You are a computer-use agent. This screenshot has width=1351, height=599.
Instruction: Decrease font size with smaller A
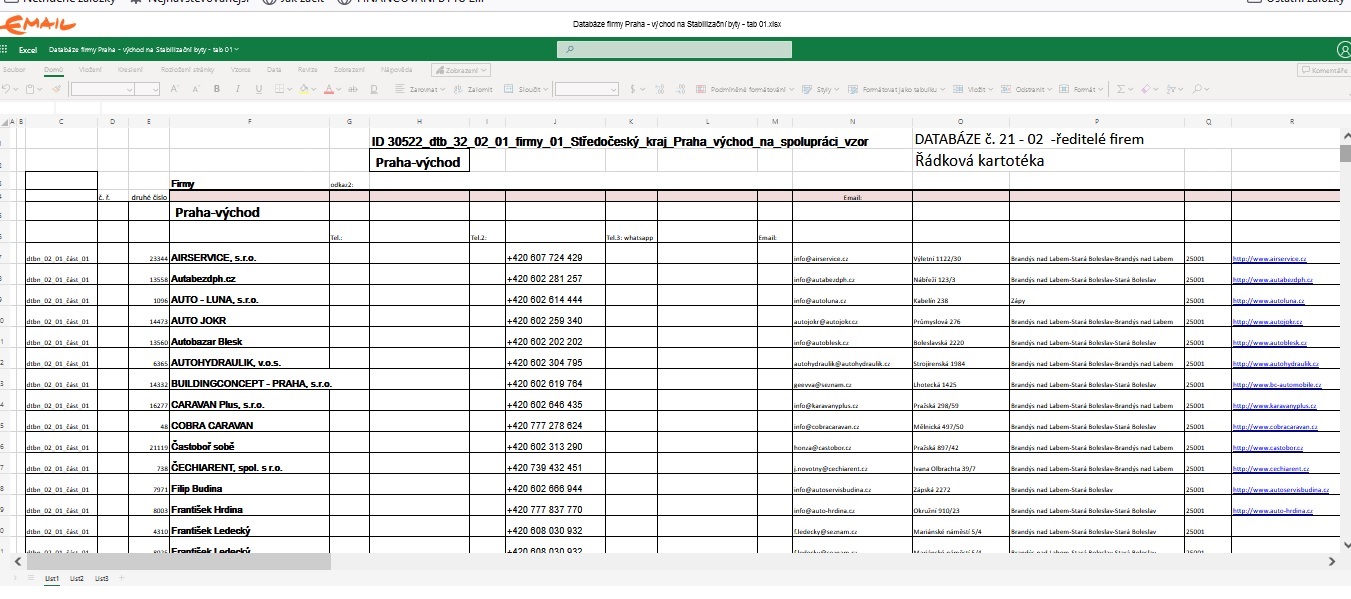tap(194, 89)
